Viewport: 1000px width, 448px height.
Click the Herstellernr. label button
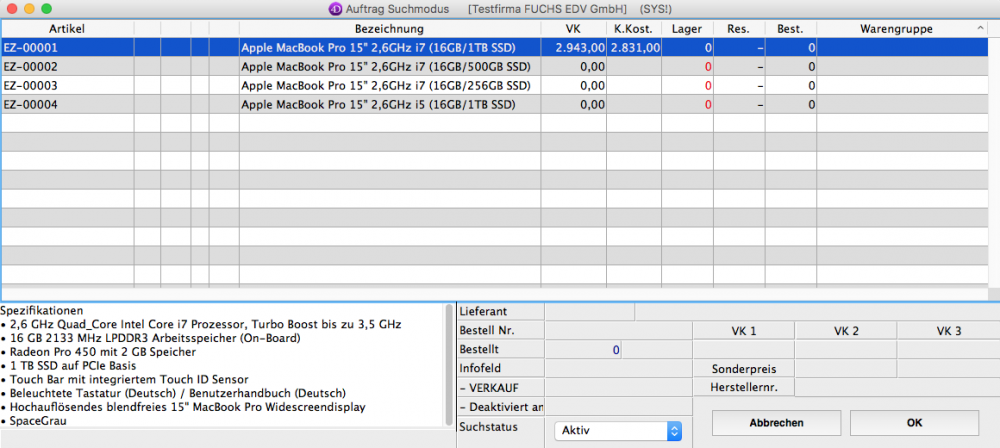[743, 387]
